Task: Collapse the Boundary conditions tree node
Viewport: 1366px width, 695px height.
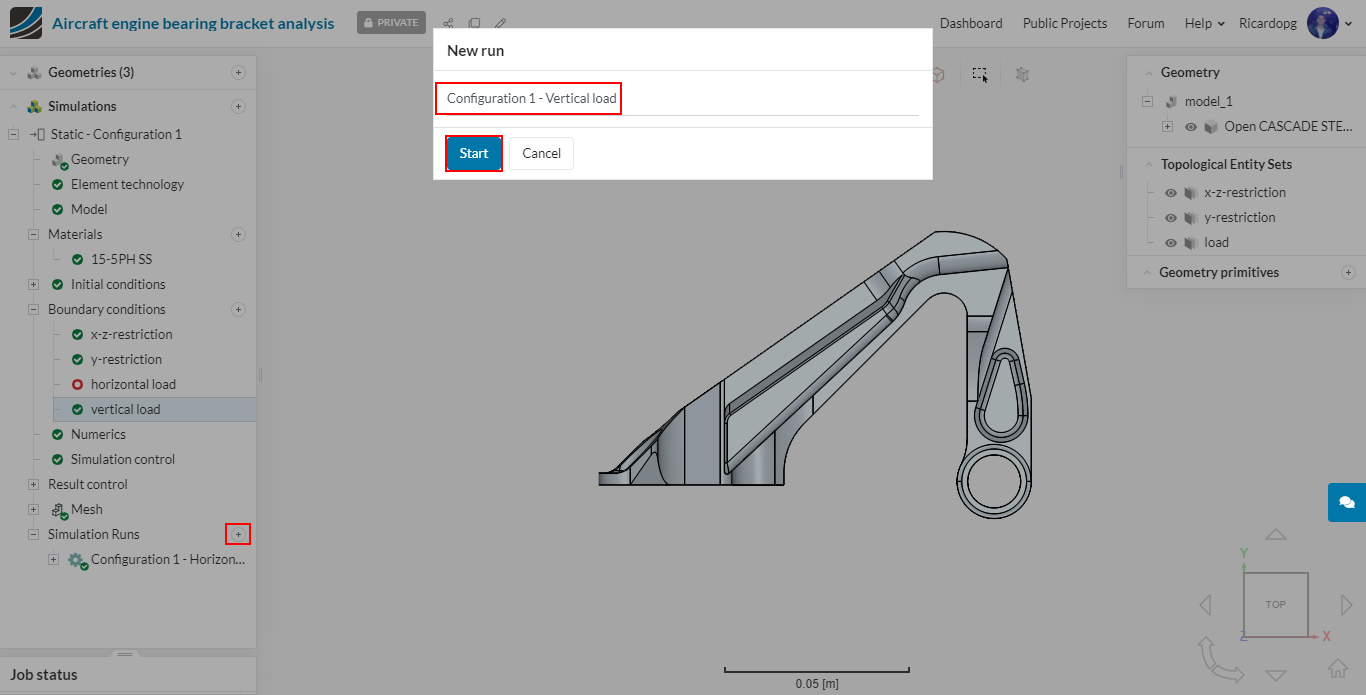Action: (x=33, y=309)
